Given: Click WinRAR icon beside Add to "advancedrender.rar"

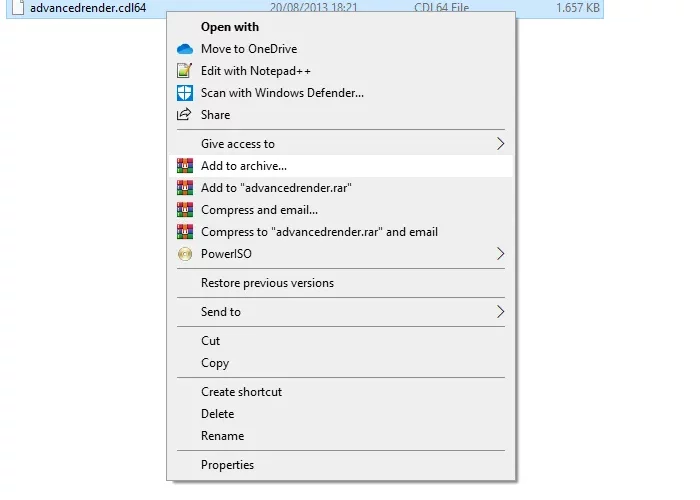Looking at the screenshot, I should [x=185, y=188].
